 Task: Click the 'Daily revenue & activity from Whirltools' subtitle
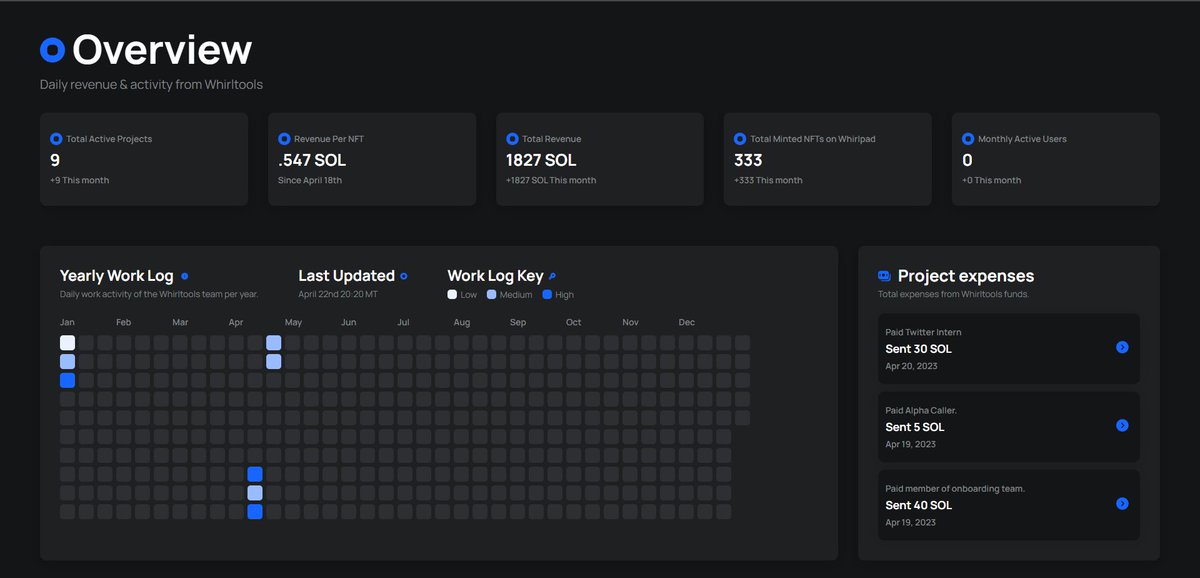151,85
